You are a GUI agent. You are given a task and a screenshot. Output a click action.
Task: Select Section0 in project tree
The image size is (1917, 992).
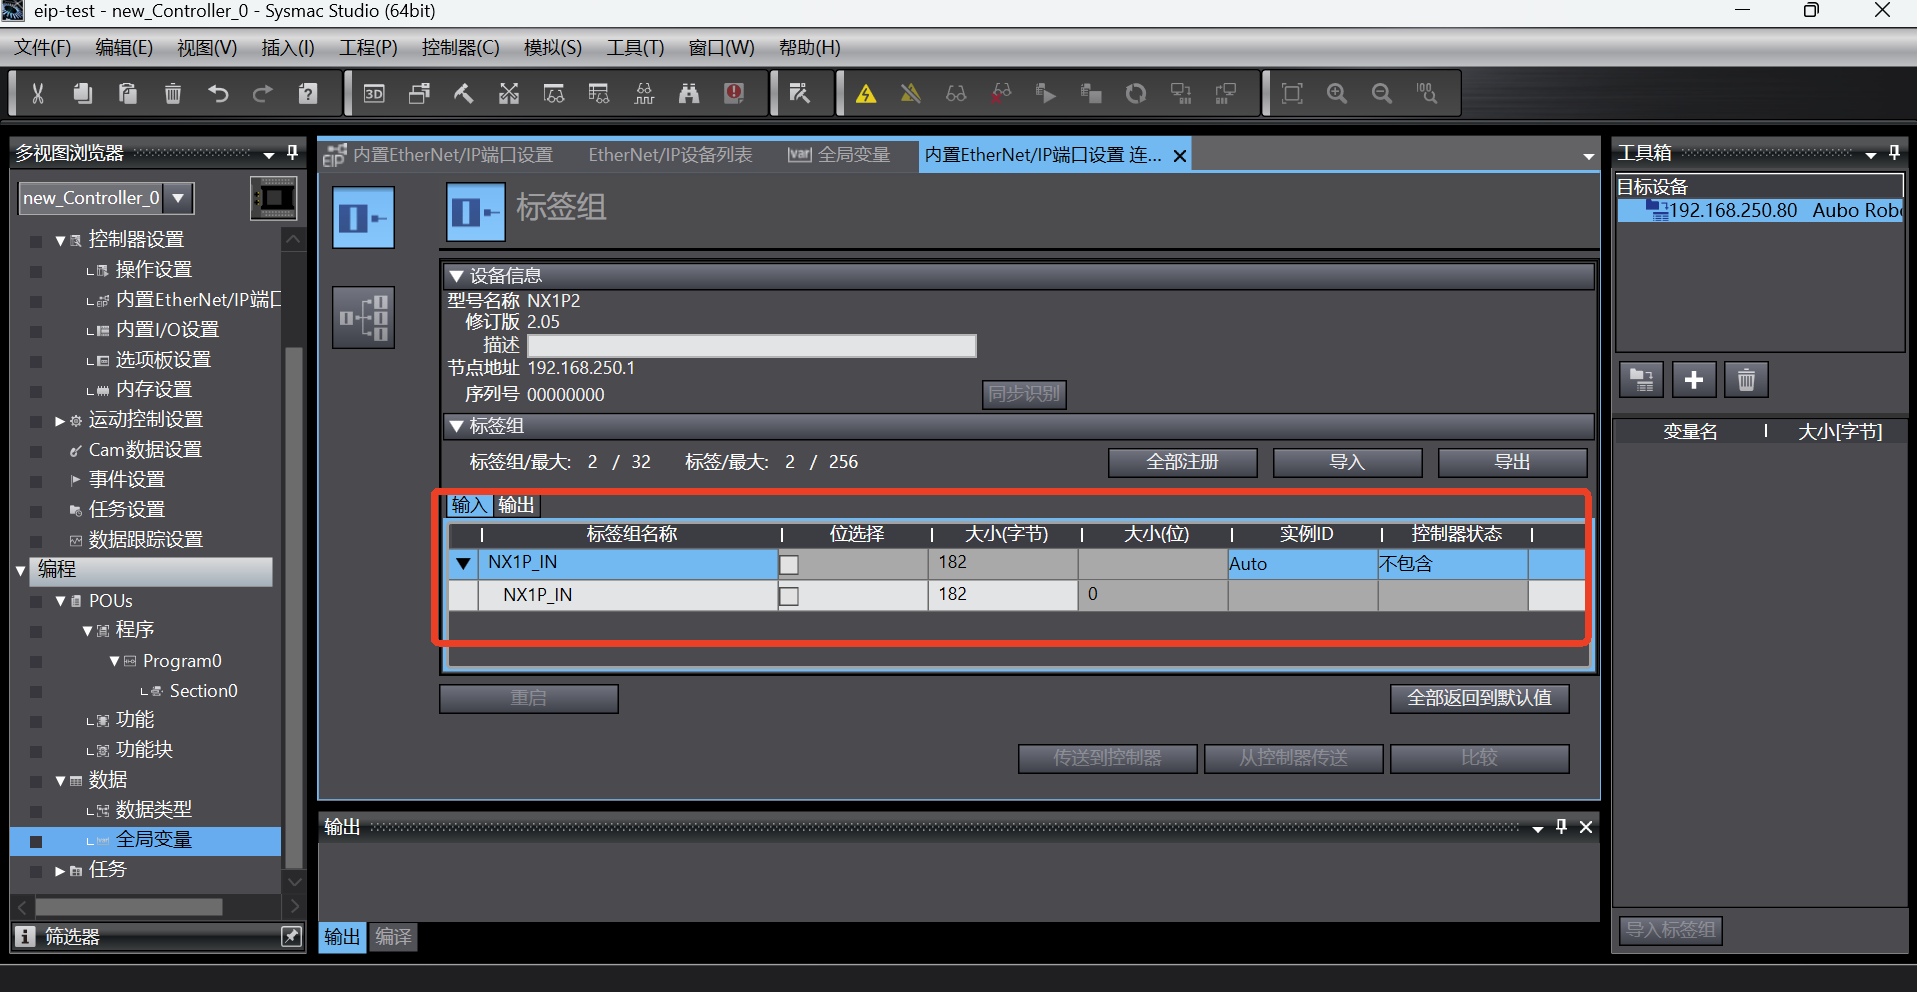(203, 691)
